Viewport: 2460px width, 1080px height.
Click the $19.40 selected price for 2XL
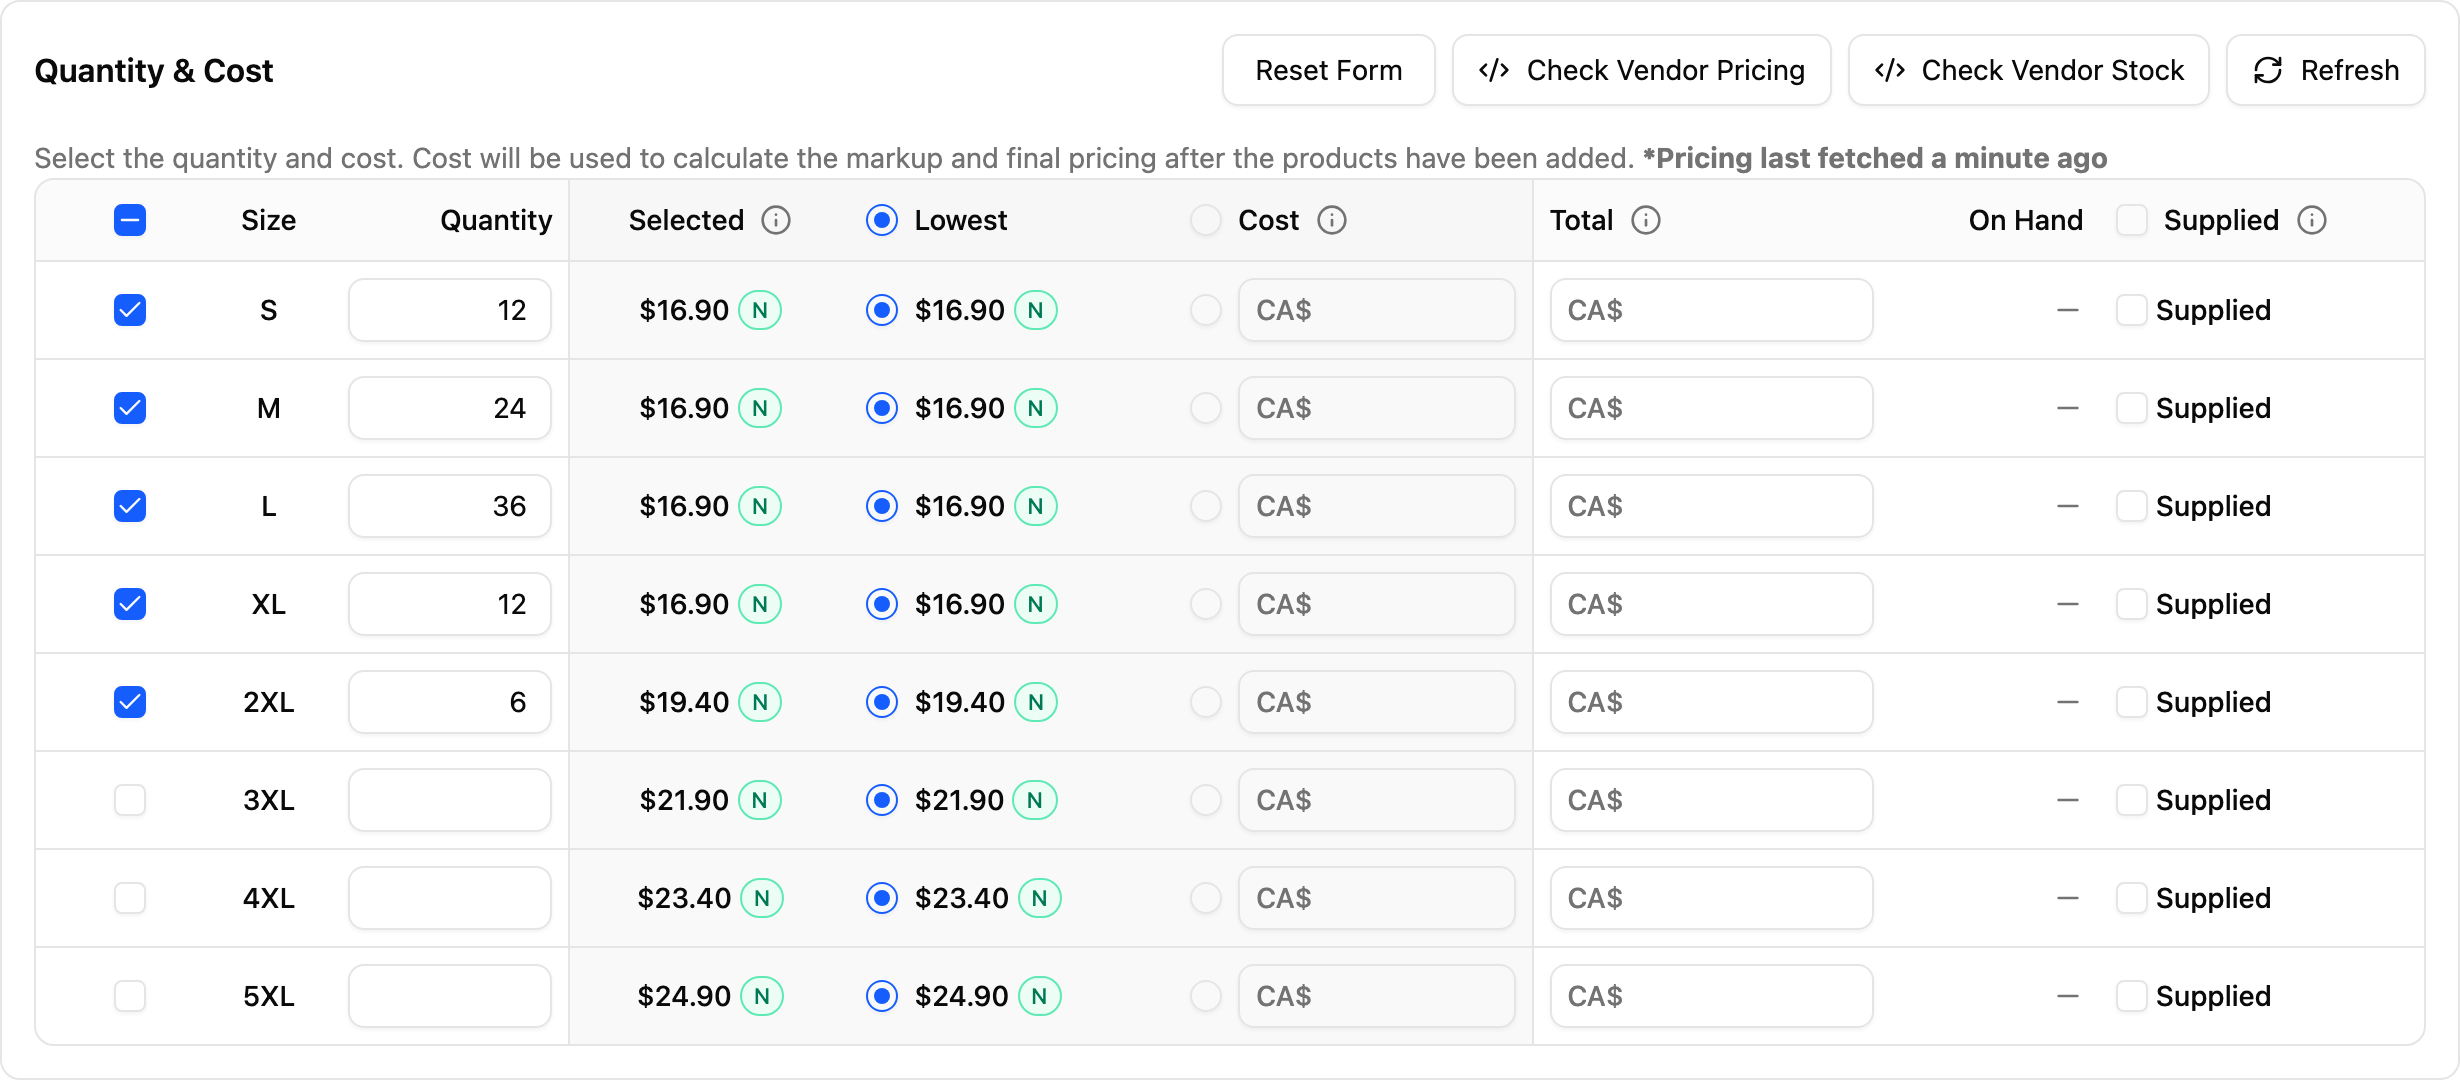click(684, 702)
